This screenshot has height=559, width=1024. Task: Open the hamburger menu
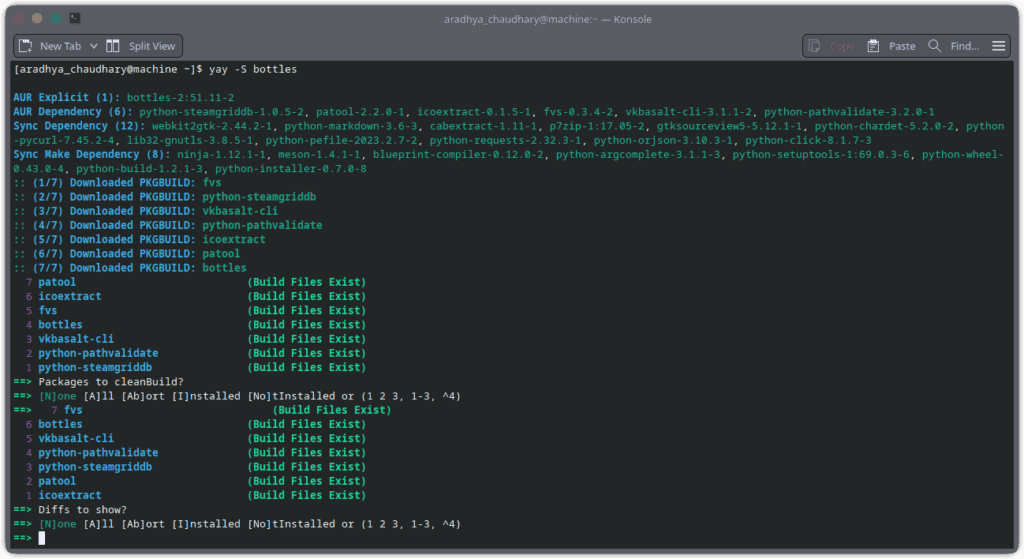tap(999, 46)
